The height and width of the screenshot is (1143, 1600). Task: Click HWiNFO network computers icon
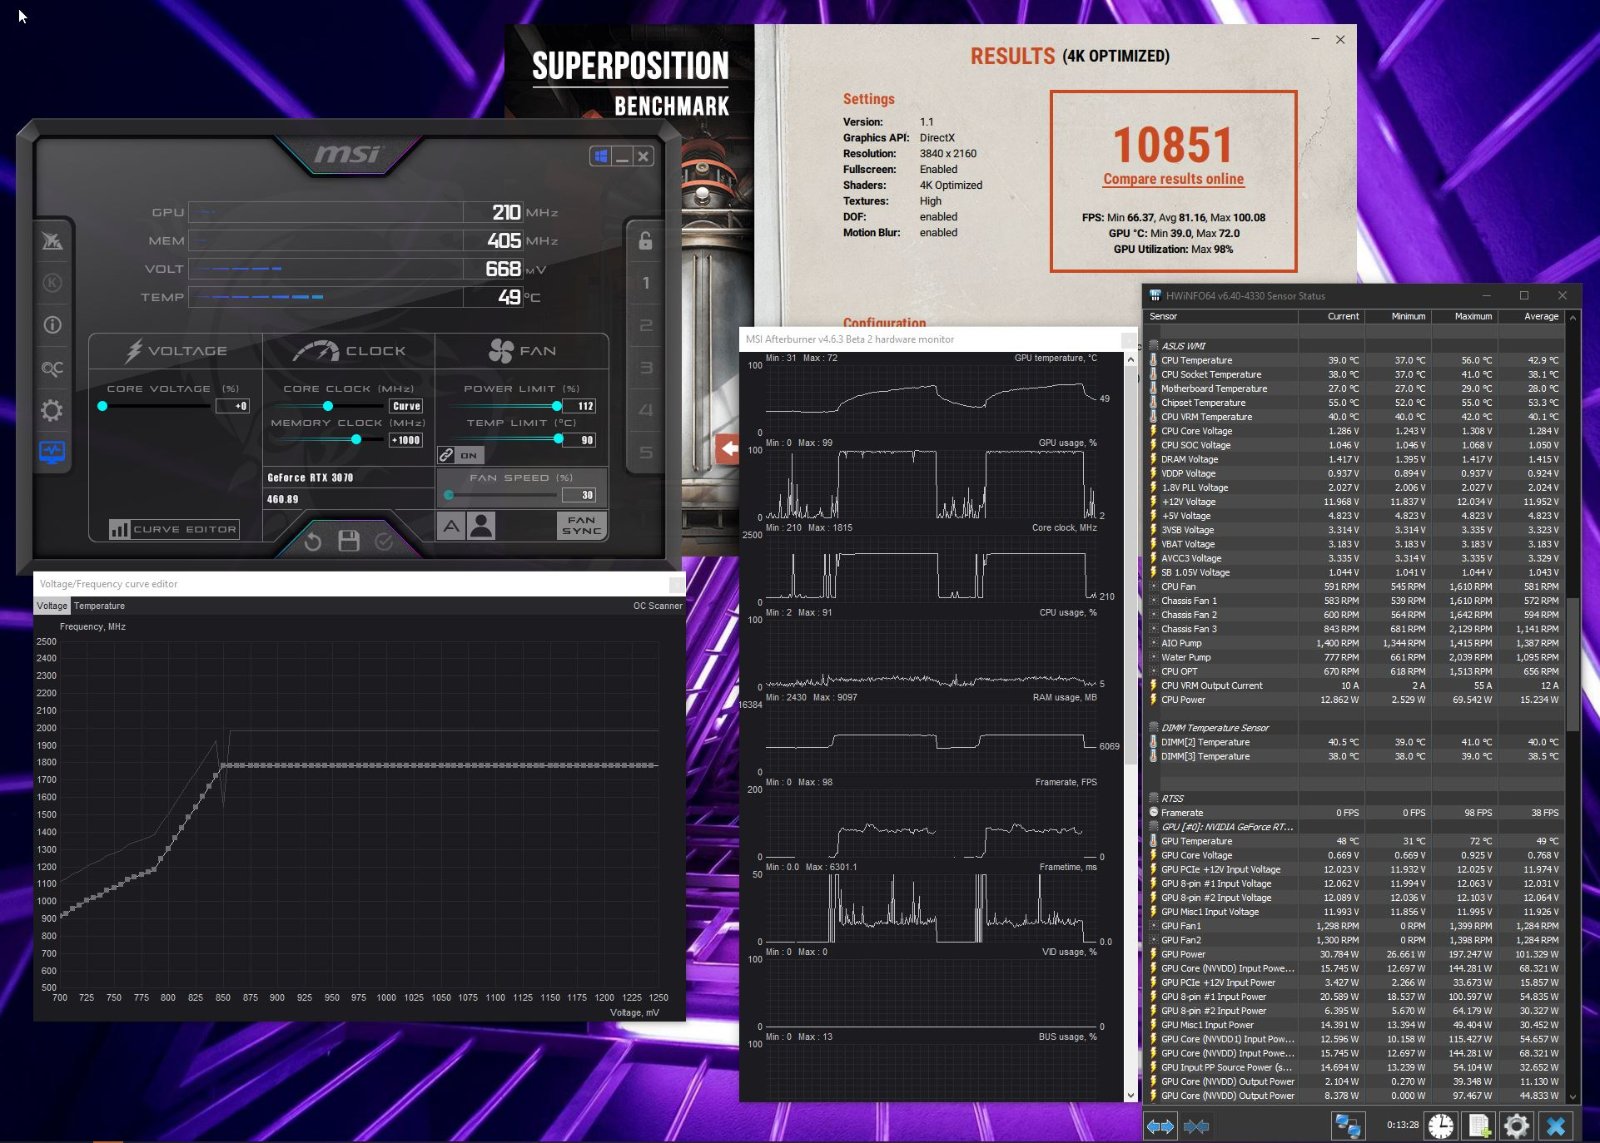coord(1347,1126)
